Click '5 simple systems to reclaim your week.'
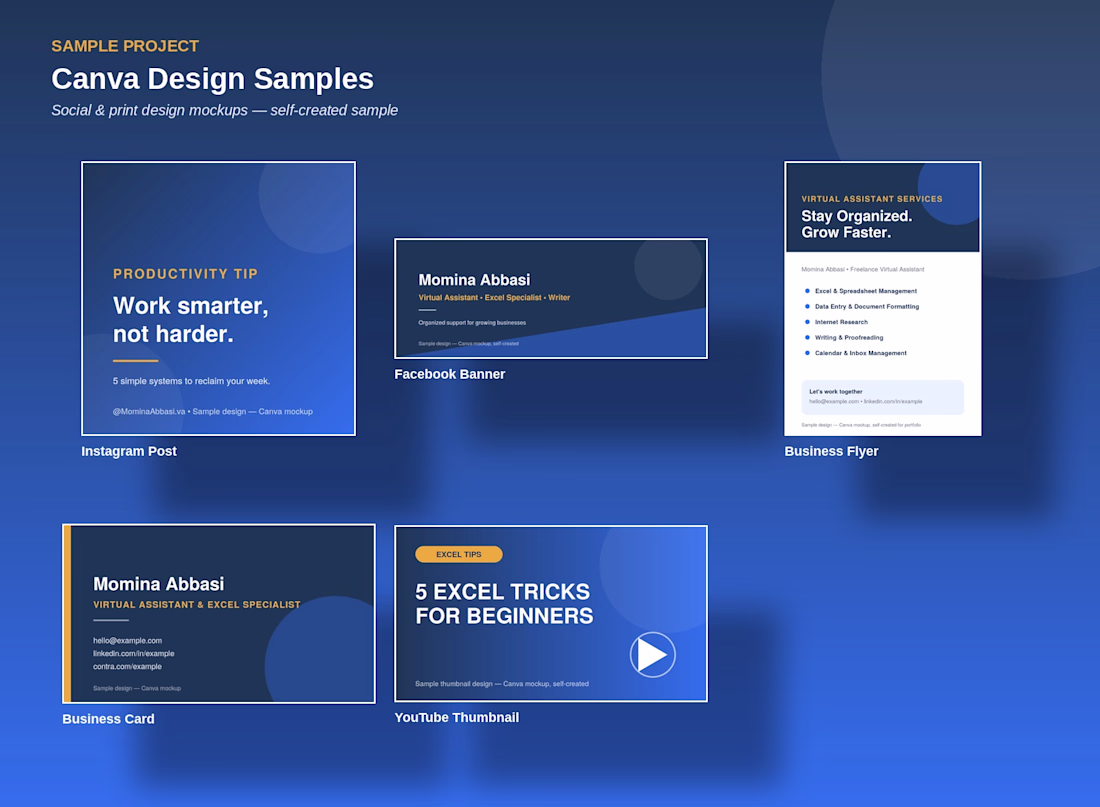1100x807 pixels. pyautogui.click(x=192, y=381)
